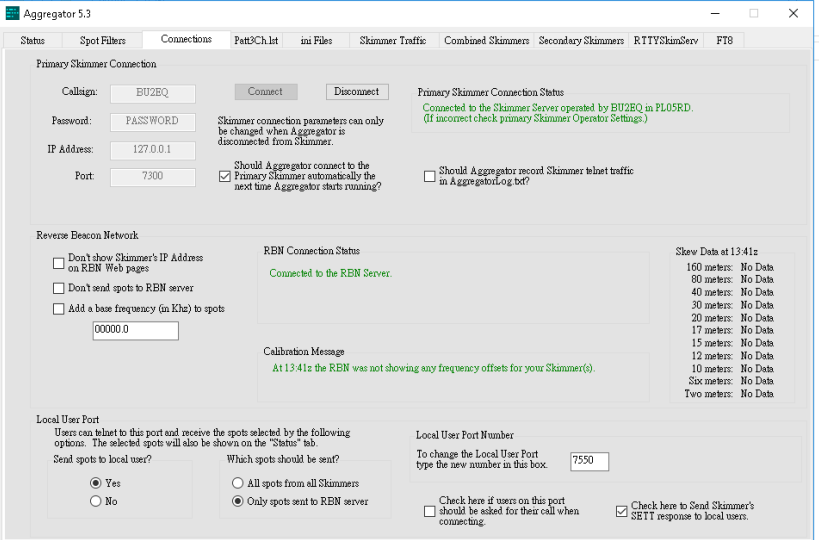The height and width of the screenshot is (540, 819).
Task: Choose All spots from all Skimmers
Action: pos(238,483)
